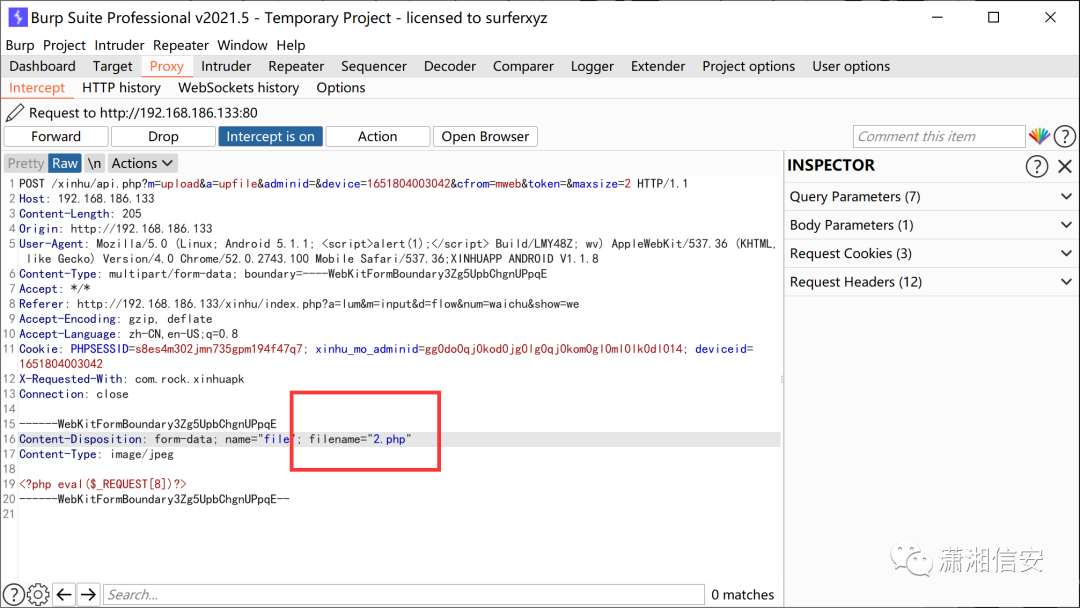
Task: Open the proxy Options sub-tab
Action: [x=341, y=87]
